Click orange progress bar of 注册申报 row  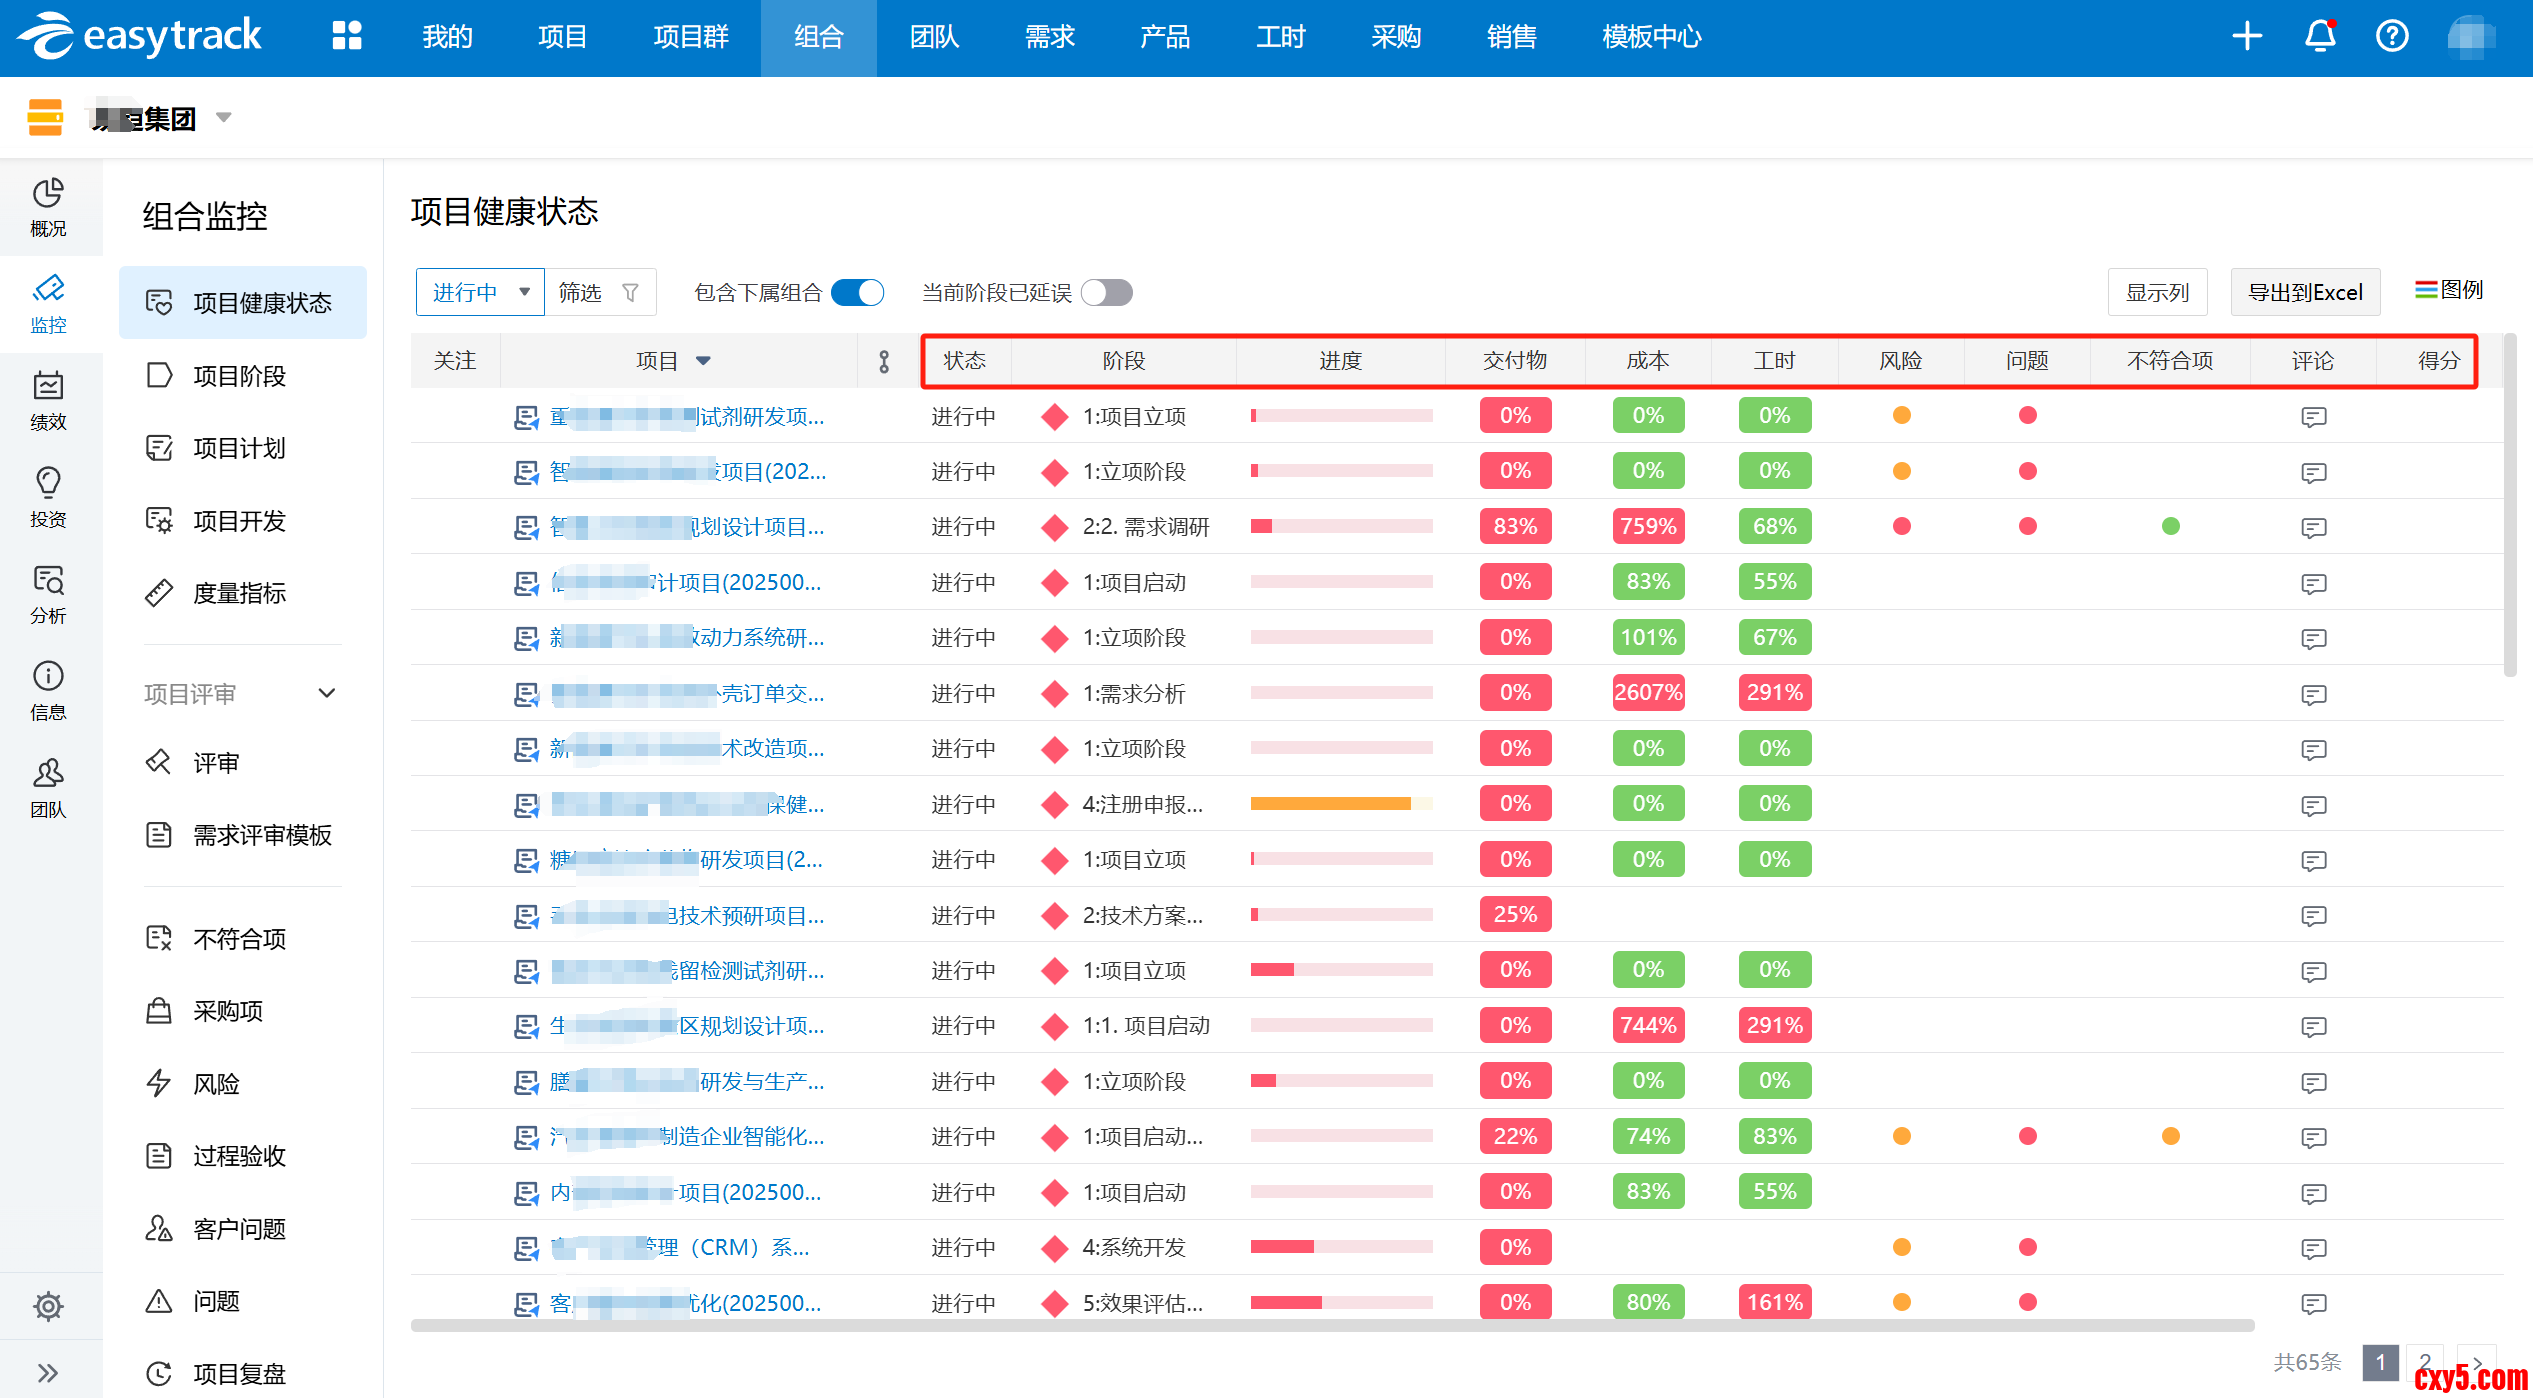tap(1330, 804)
